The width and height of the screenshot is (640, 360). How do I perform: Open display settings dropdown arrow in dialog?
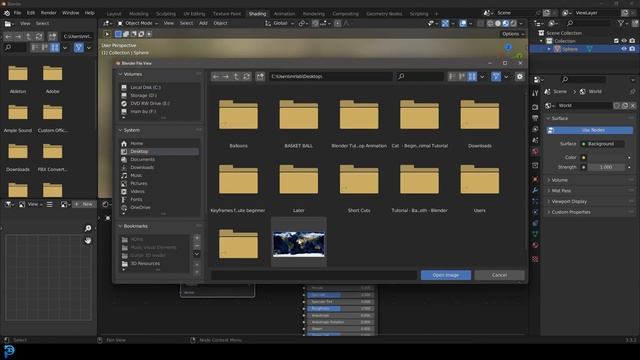[x=482, y=76]
